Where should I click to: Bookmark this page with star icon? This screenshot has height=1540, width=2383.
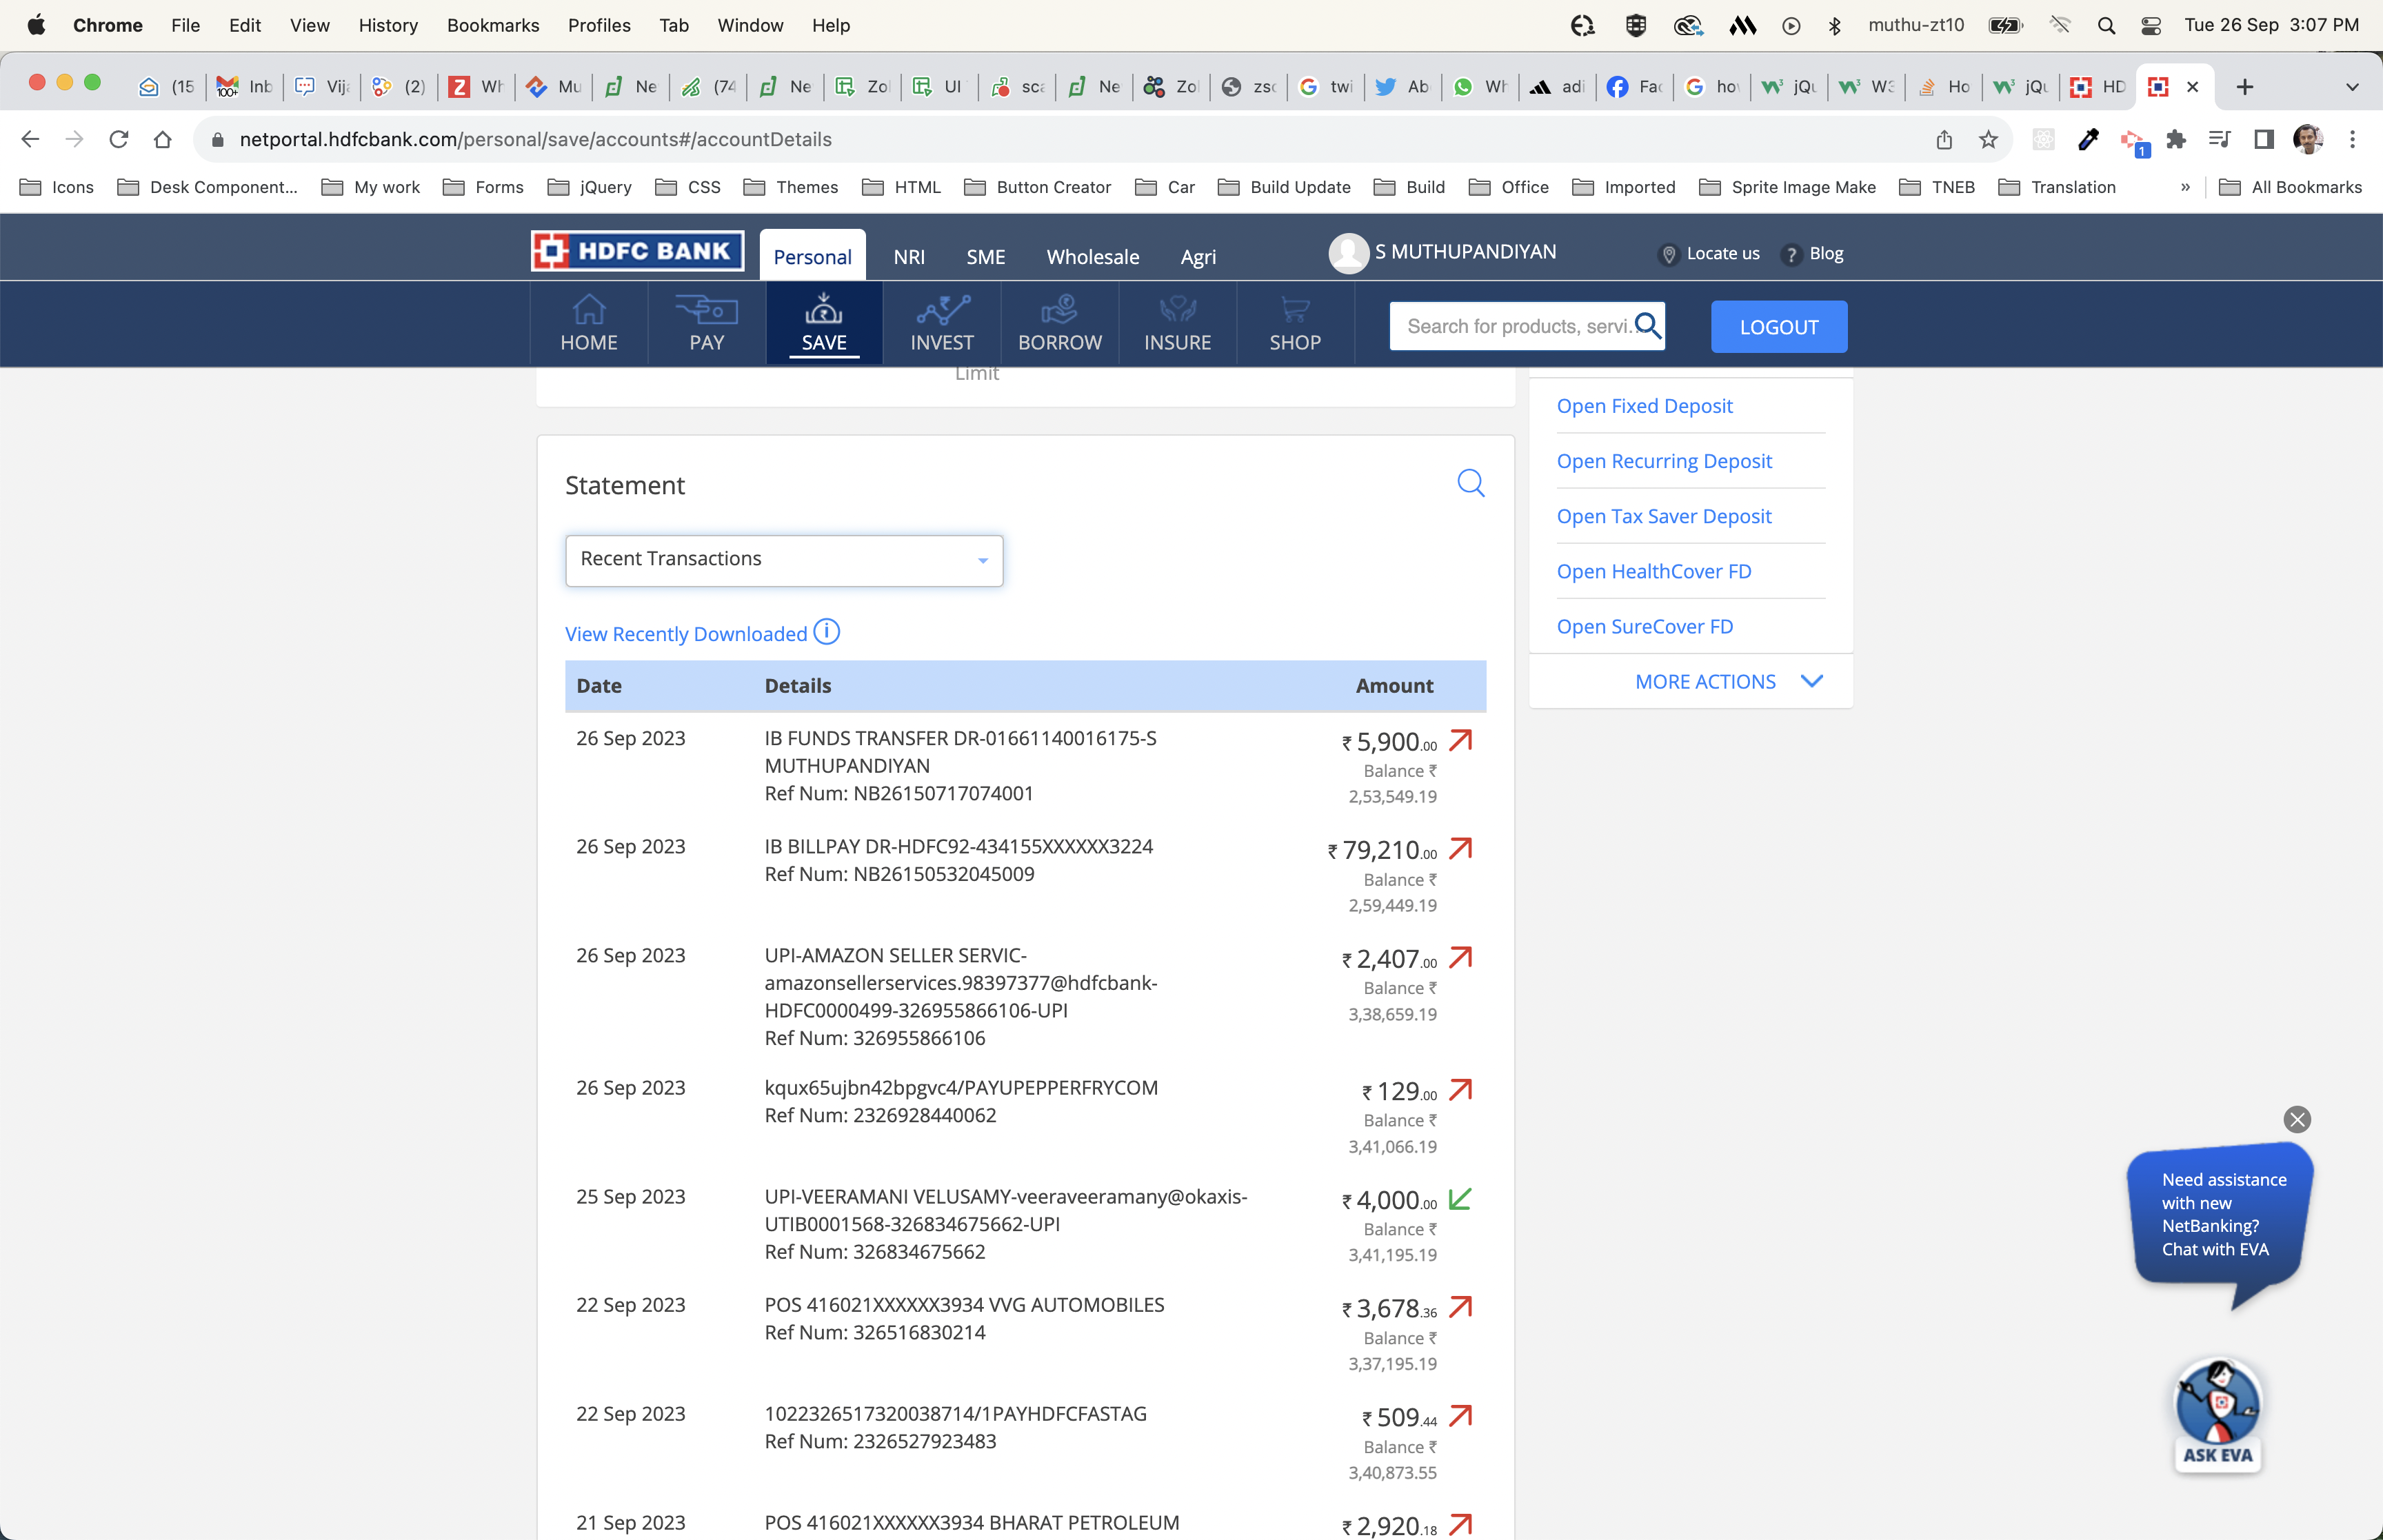pyautogui.click(x=1988, y=140)
